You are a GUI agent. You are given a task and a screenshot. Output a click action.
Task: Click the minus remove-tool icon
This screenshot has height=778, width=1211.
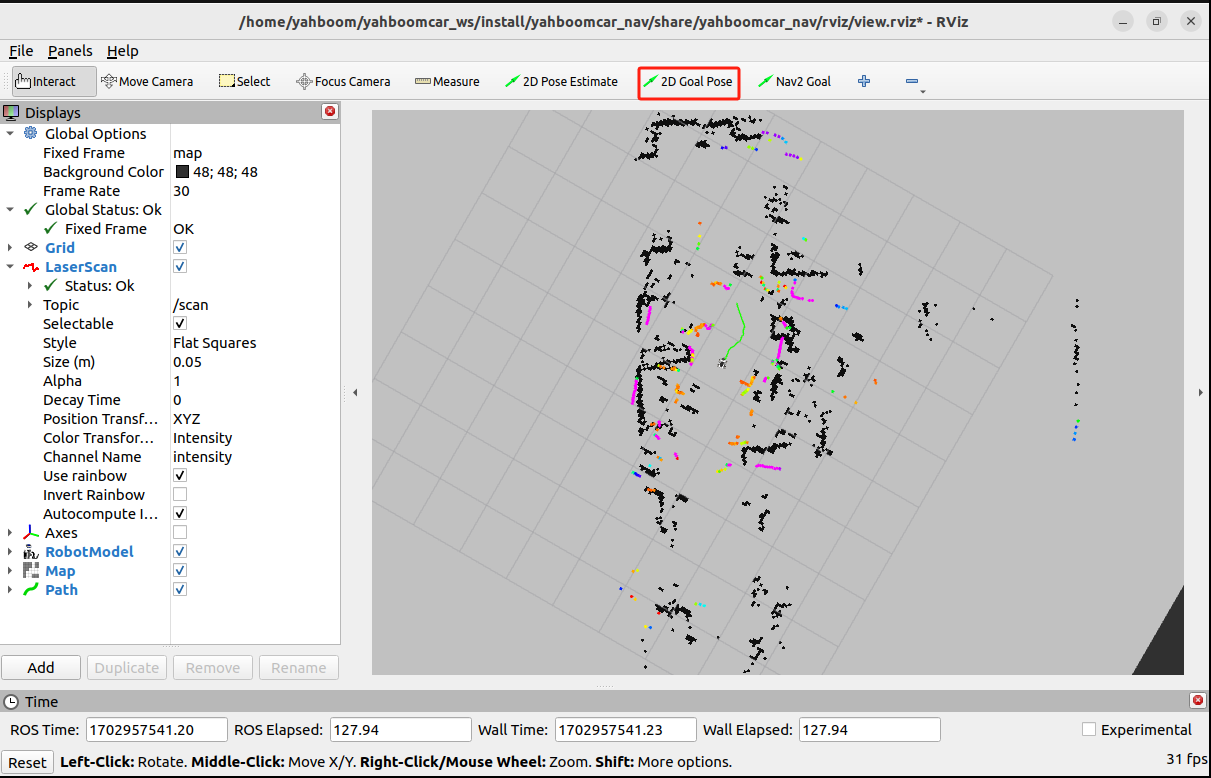tap(912, 81)
